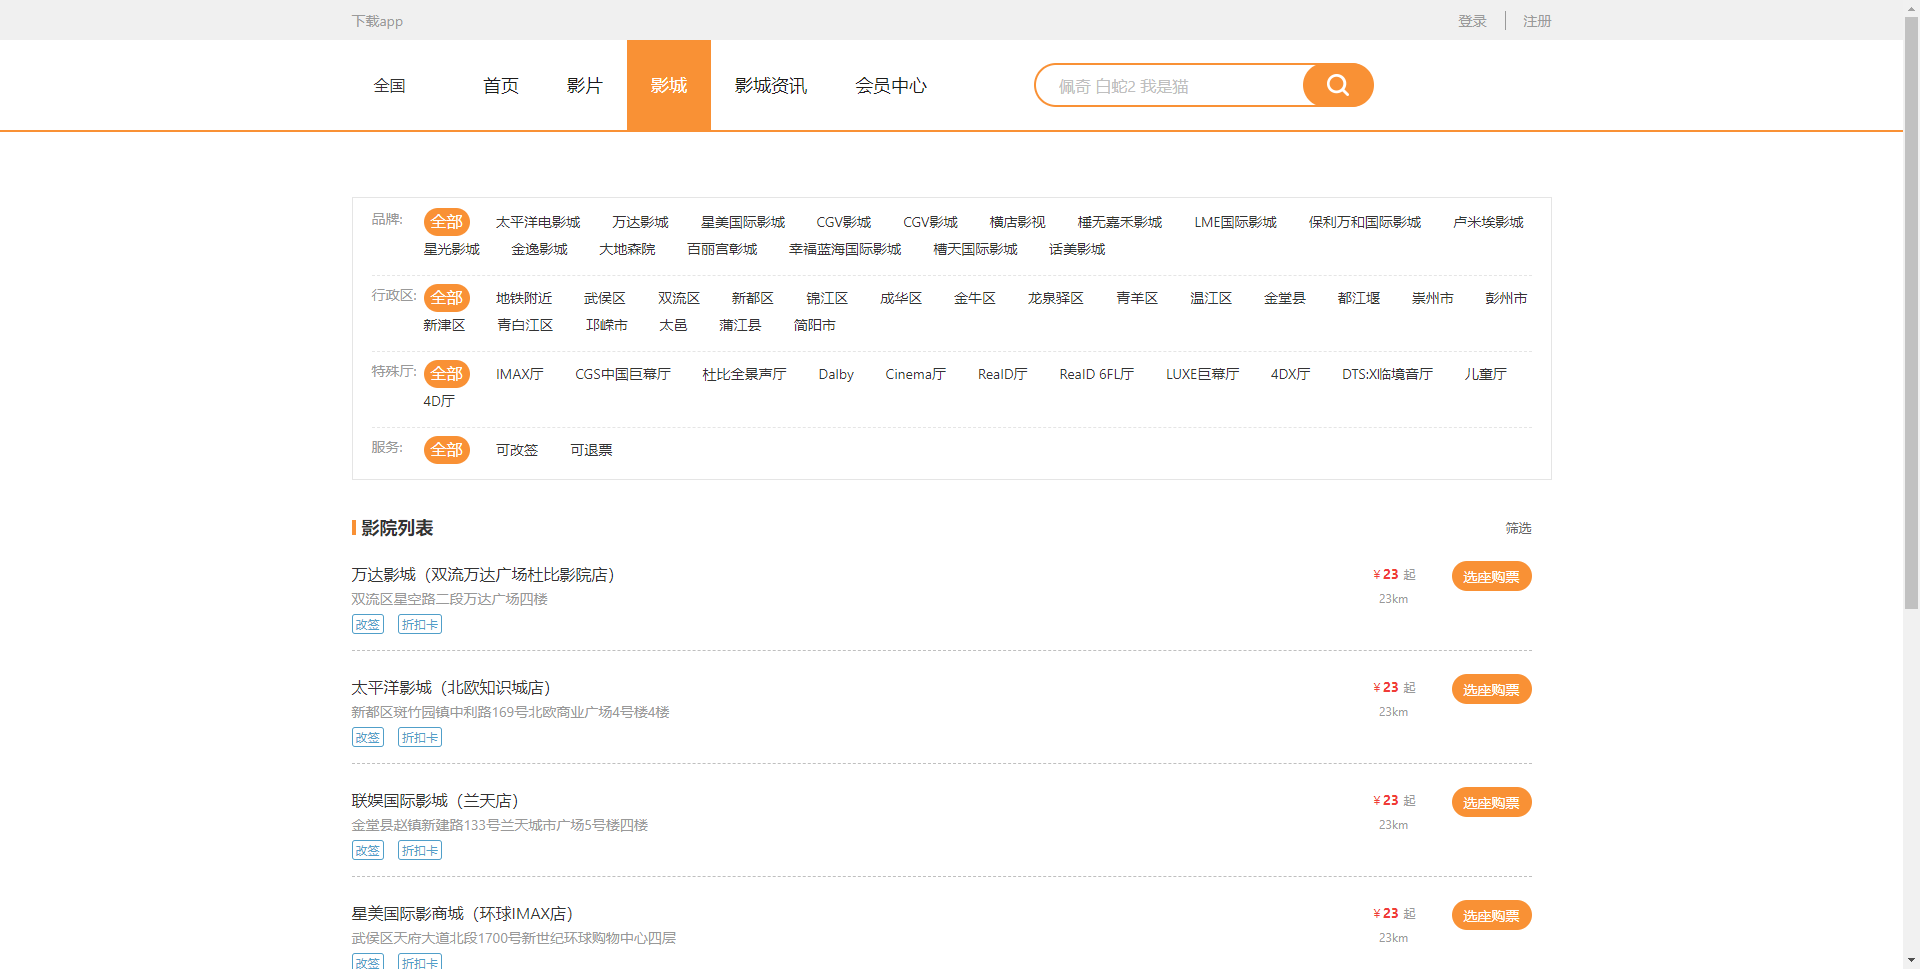Filter by 可退票 service
The image size is (1920, 969).
[x=591, y=450]
